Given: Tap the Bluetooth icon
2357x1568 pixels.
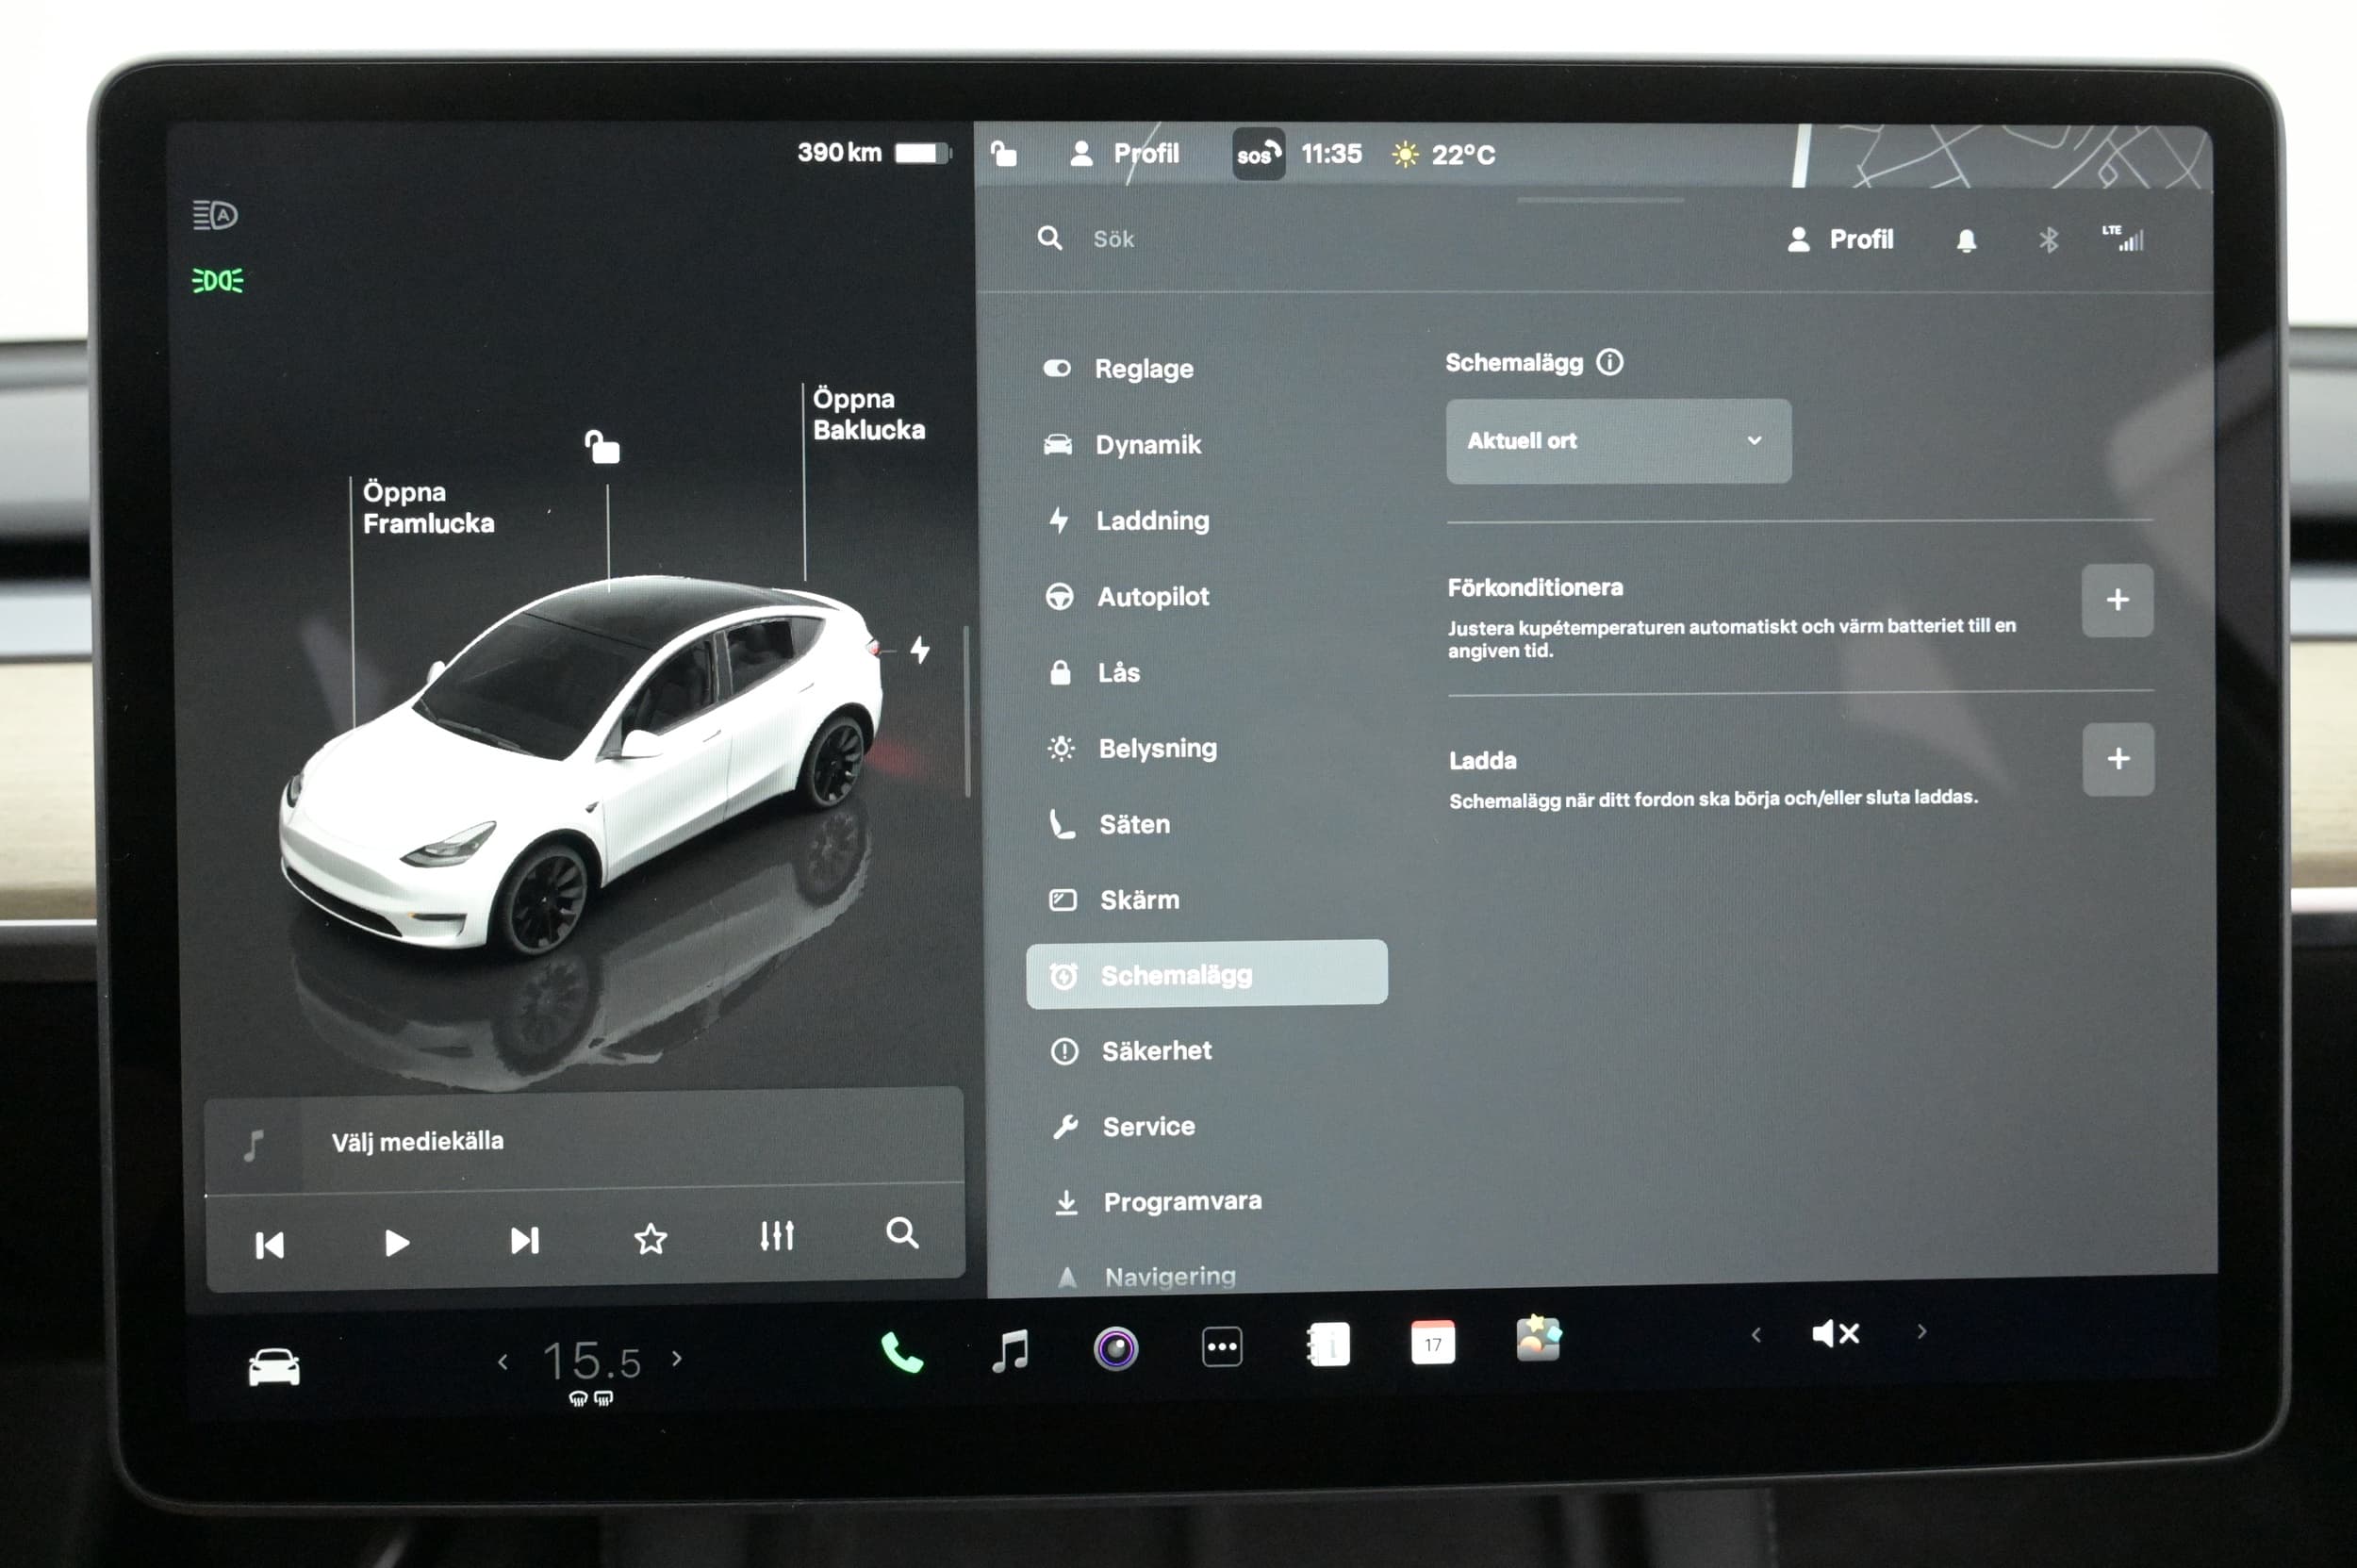Looking at the screenshot, I should click(2048, 240).
